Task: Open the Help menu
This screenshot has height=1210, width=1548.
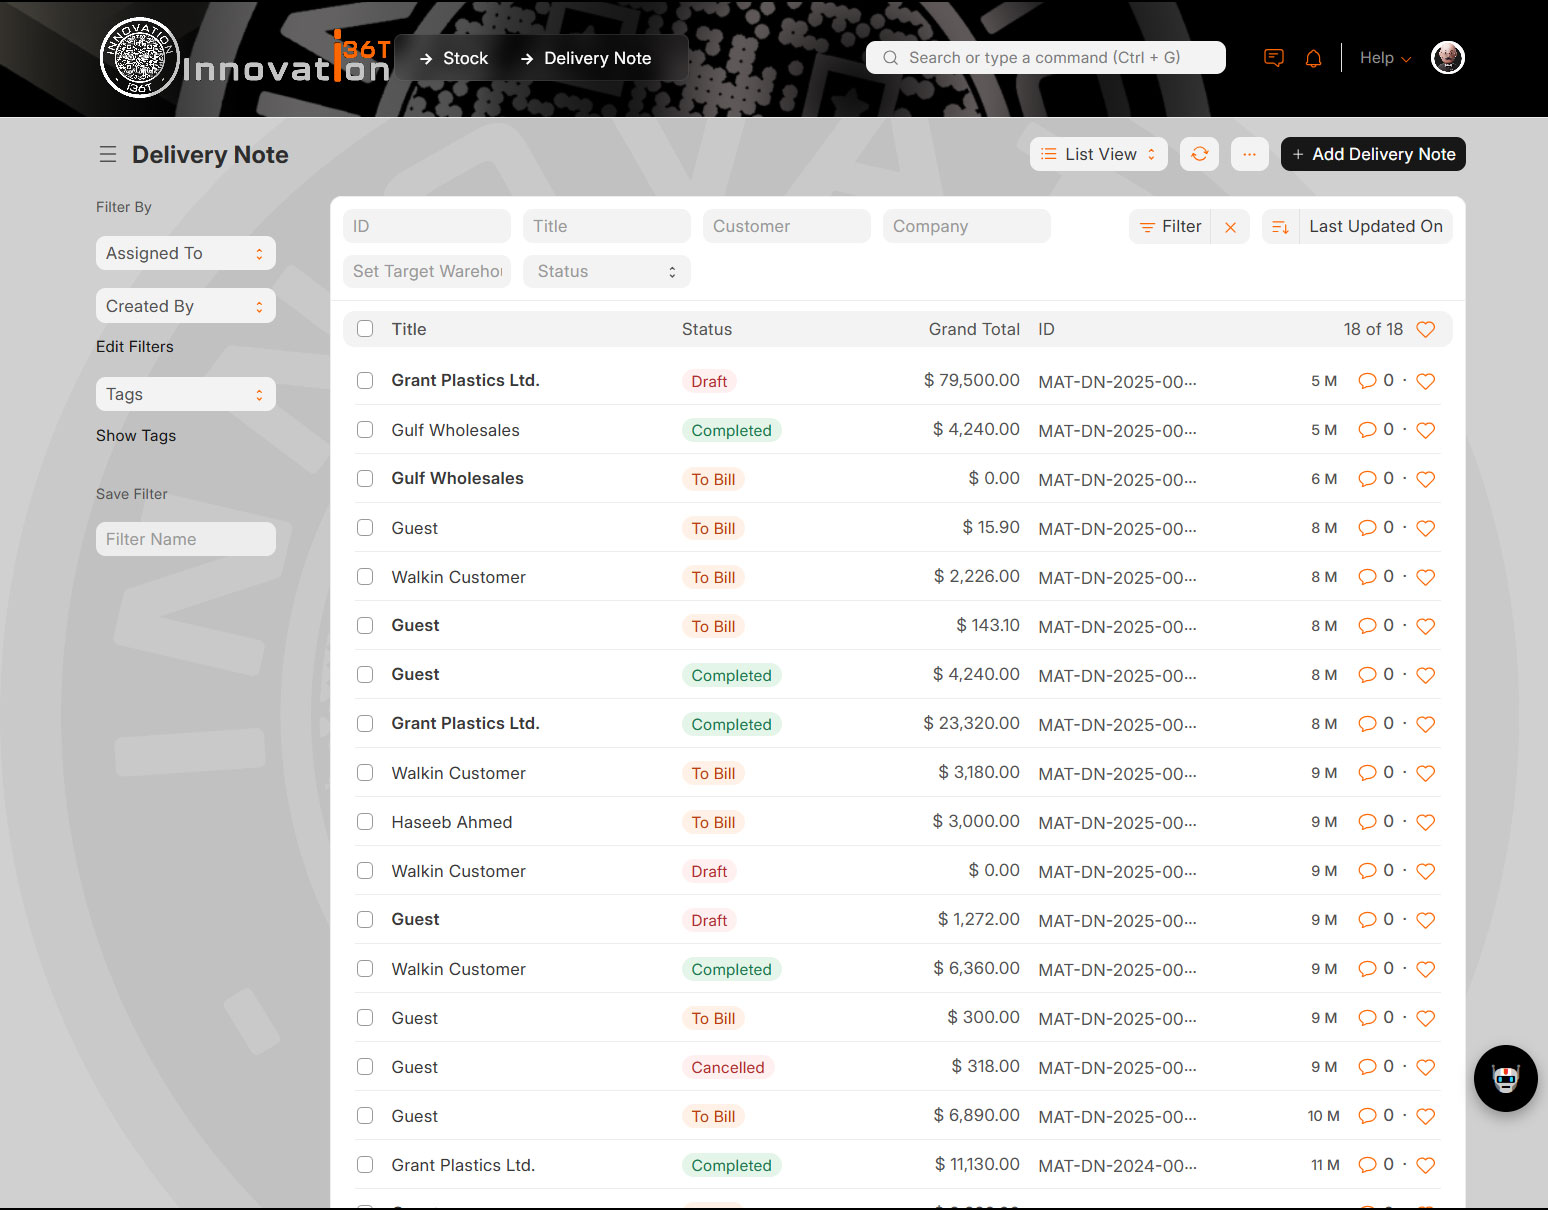Action: (1384, 58)
